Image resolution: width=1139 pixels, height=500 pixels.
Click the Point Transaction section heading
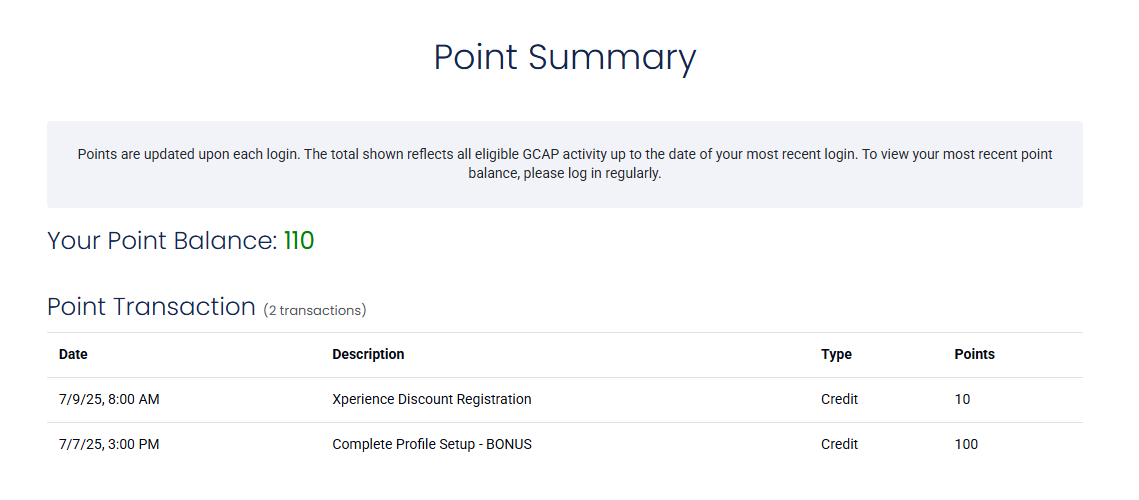tap(151, 307)
